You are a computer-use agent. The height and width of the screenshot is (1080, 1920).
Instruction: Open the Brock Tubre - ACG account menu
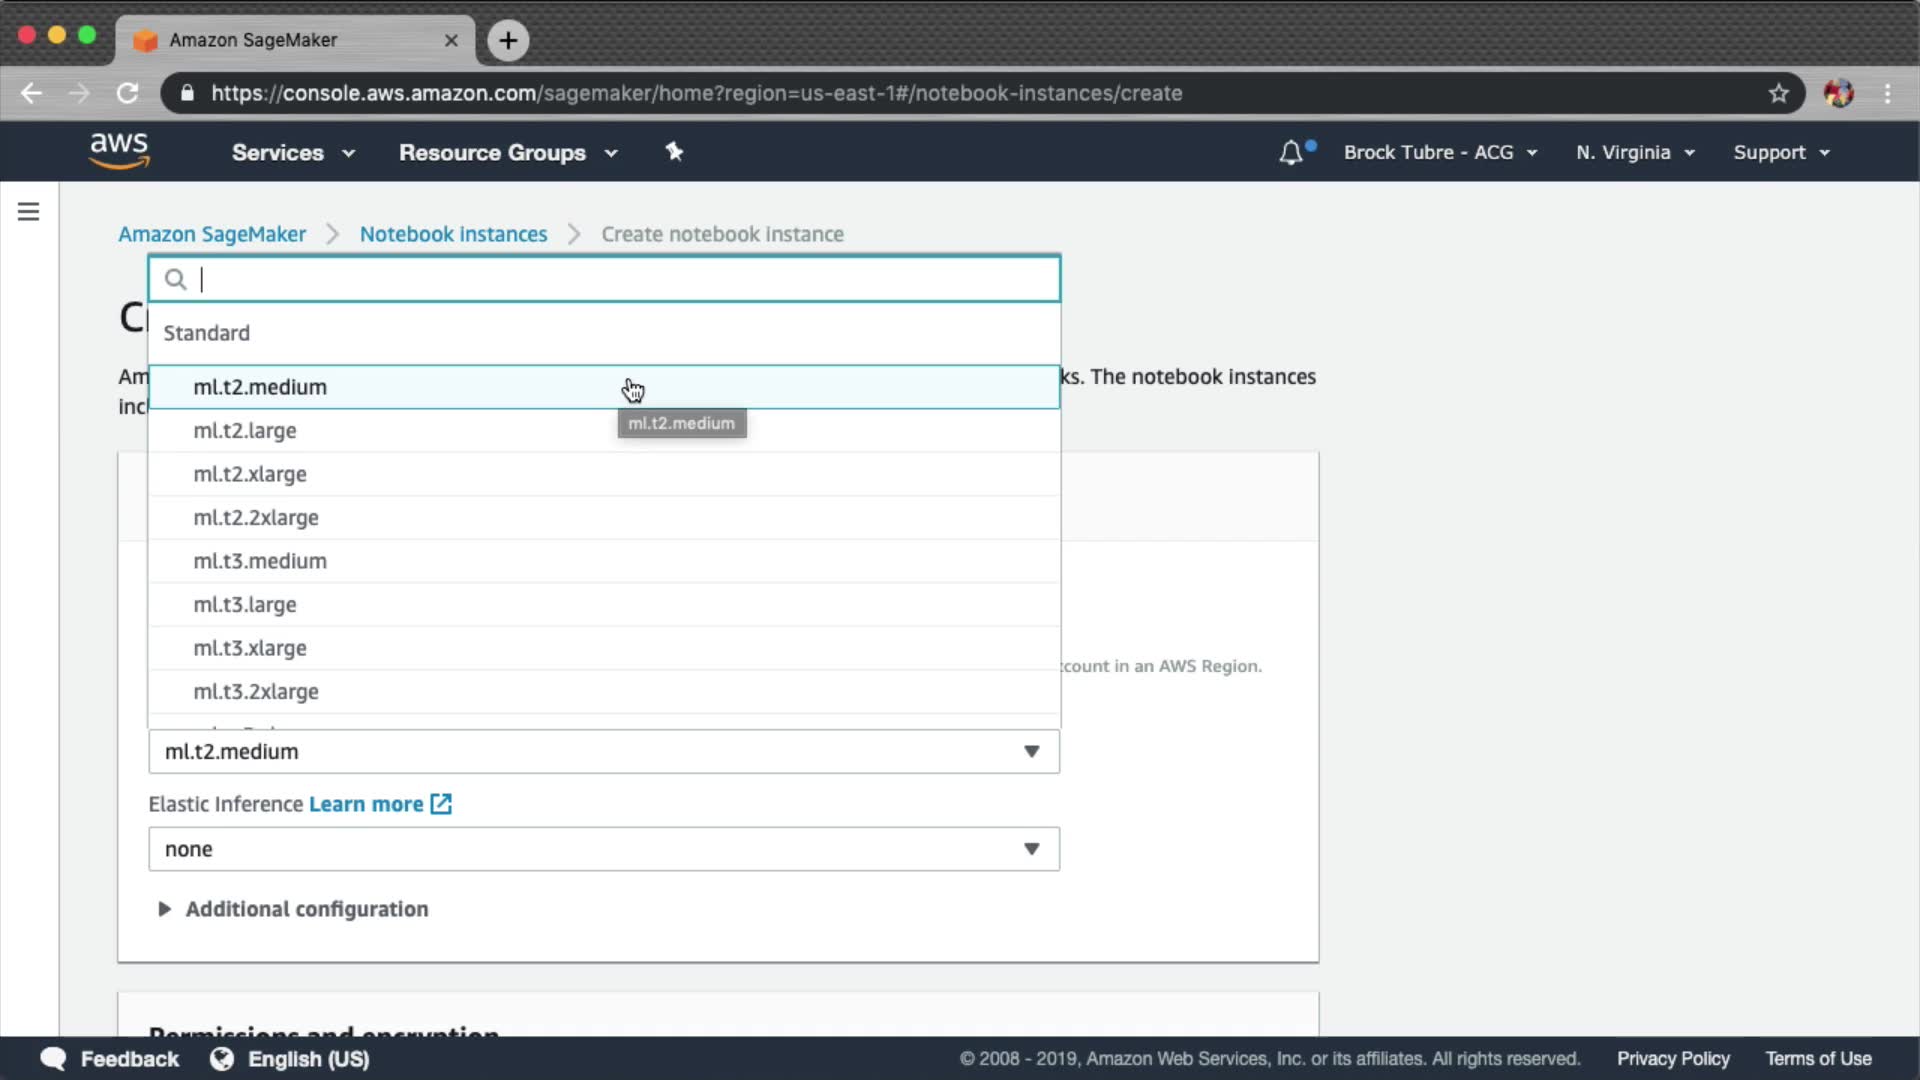click(1439, 153)
